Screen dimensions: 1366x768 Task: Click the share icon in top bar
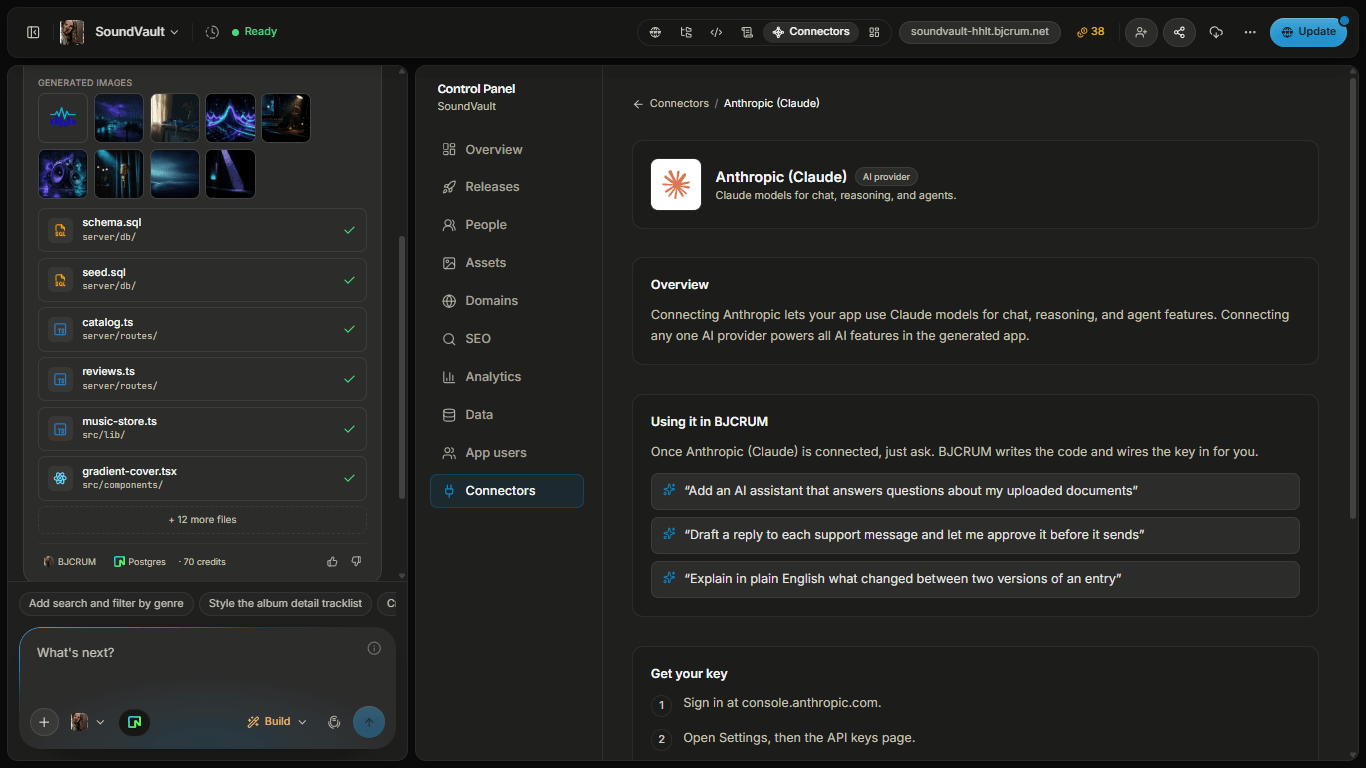tap(1179, 32)
